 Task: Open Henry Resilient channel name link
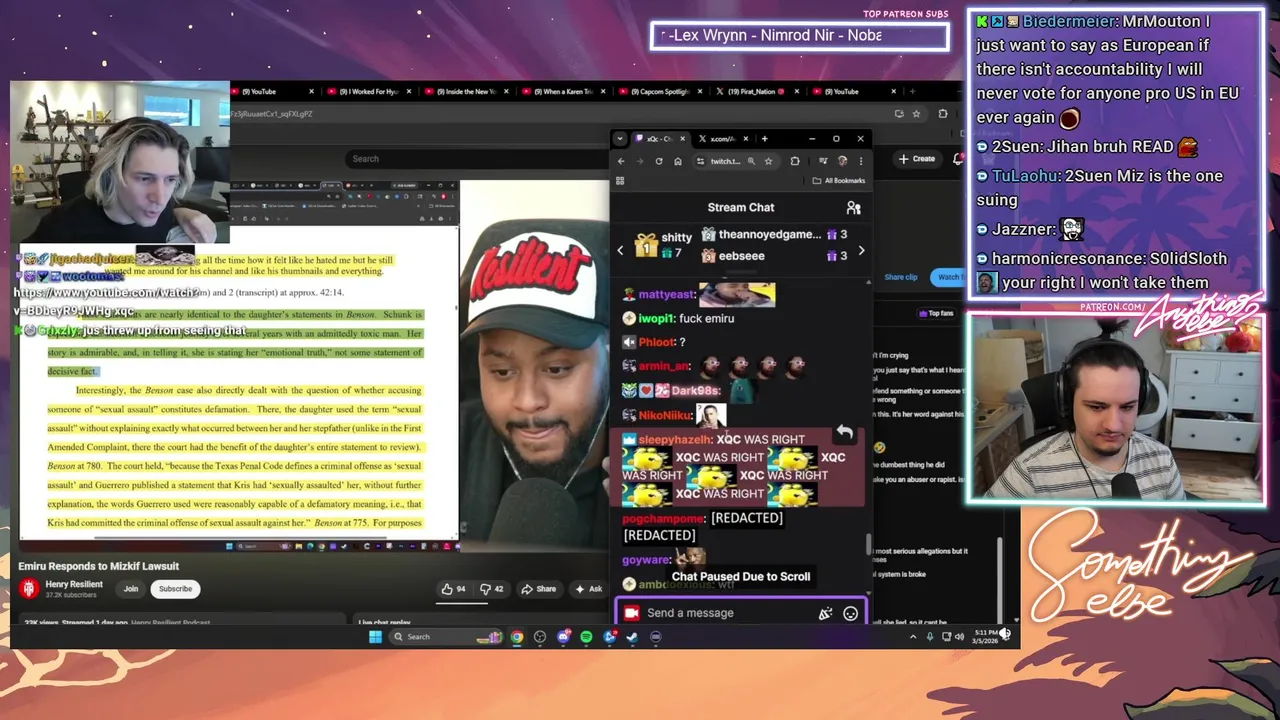tap(74, 584)
